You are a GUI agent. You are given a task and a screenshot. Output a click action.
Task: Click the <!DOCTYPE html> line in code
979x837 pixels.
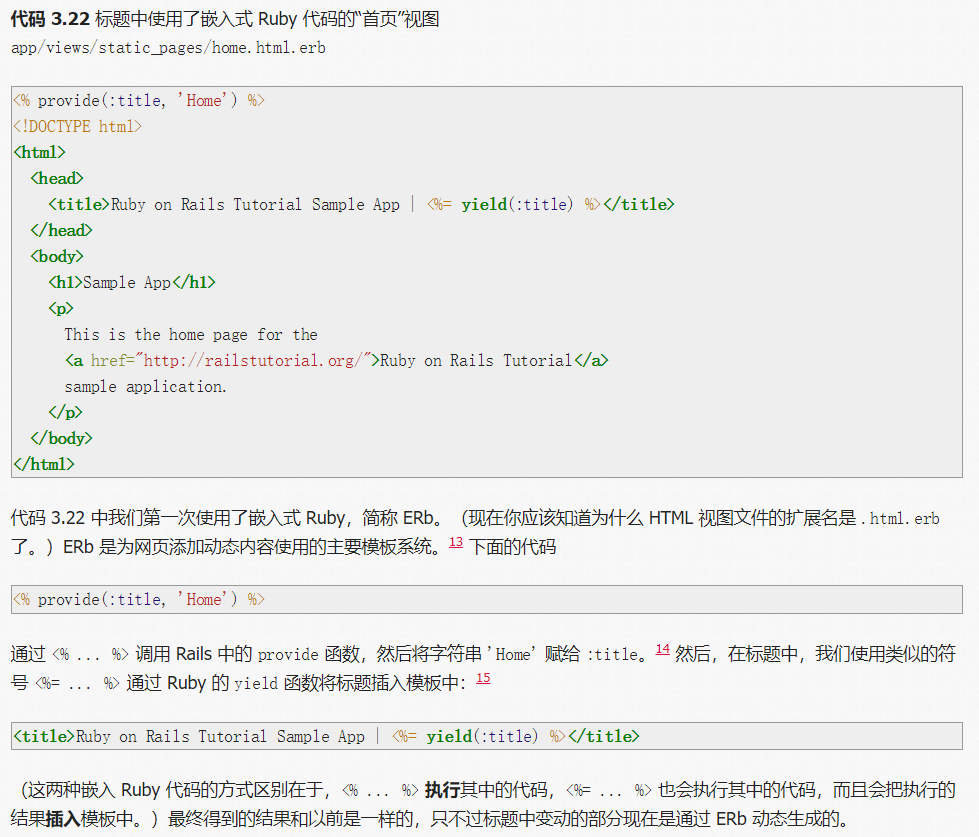(78, 125)
